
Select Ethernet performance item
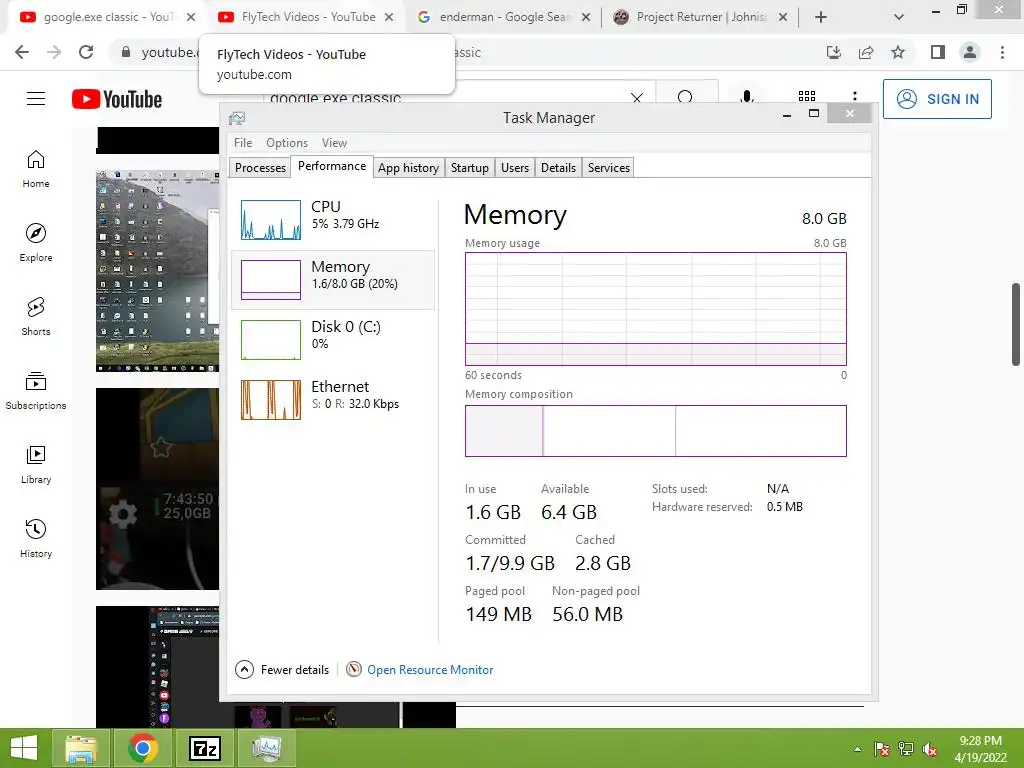[333, 400]
